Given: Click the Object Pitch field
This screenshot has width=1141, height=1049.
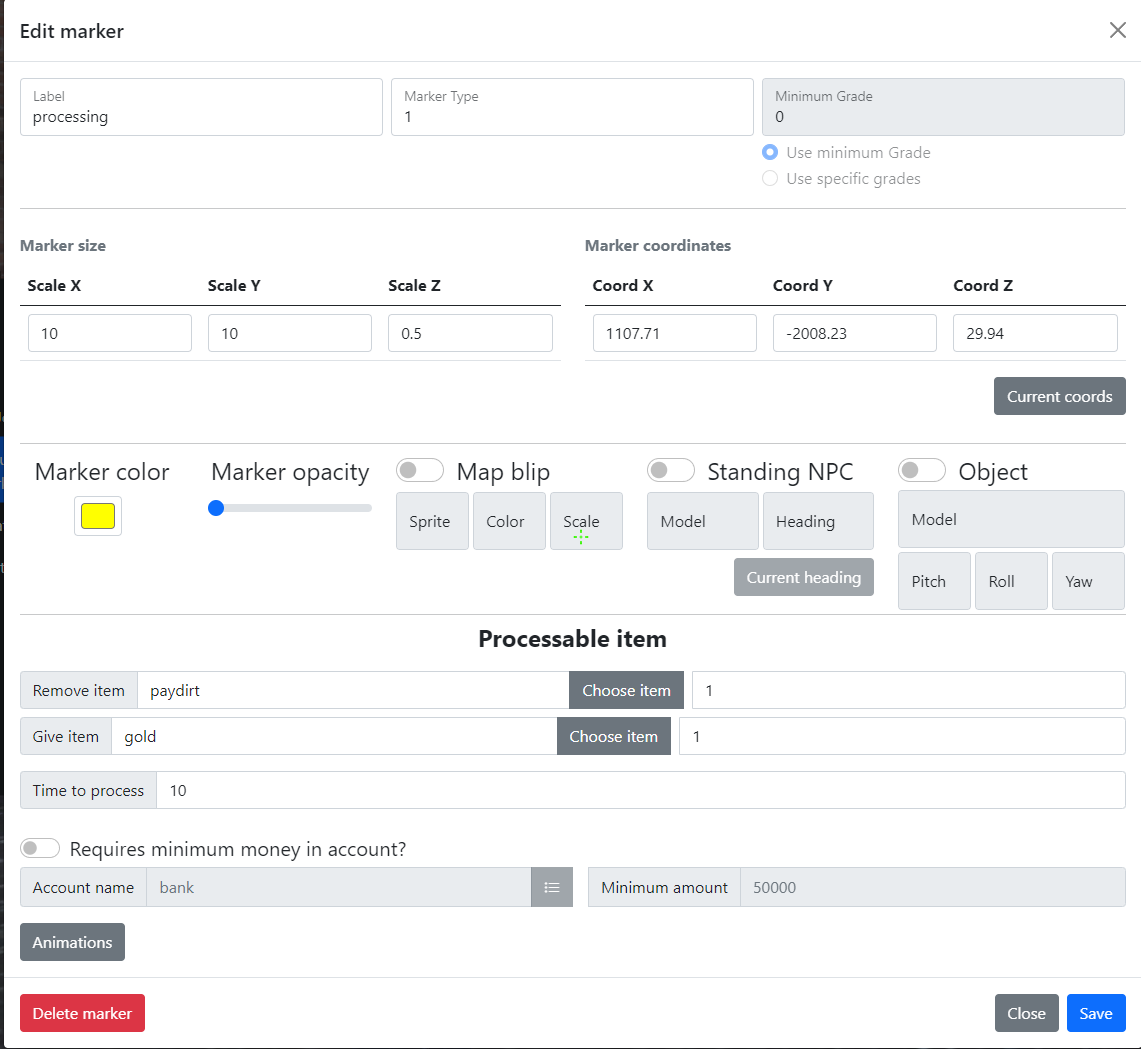Looking at the screenshot, I should point(934,581).
